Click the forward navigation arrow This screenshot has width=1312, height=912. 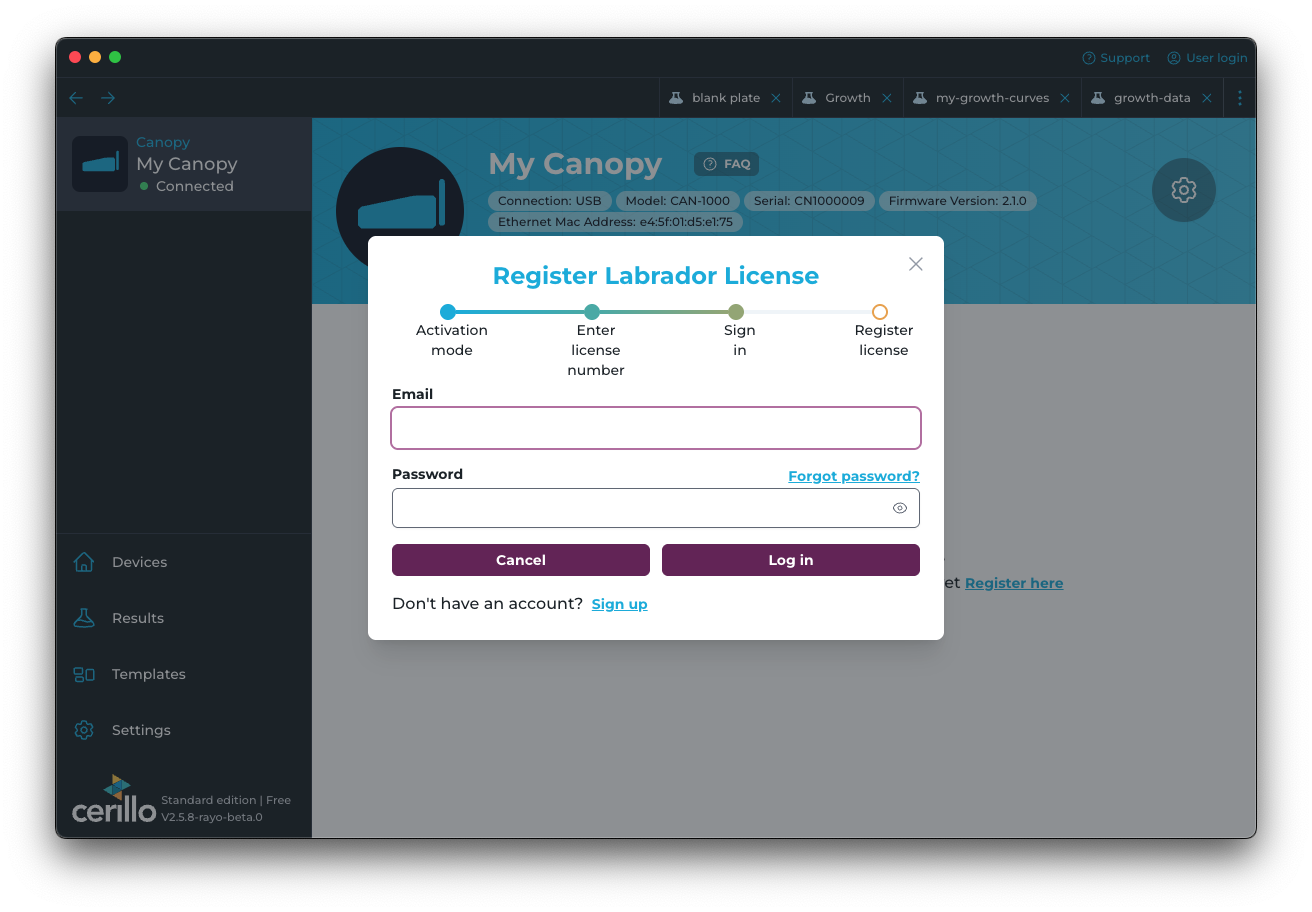tap(108, 98)
